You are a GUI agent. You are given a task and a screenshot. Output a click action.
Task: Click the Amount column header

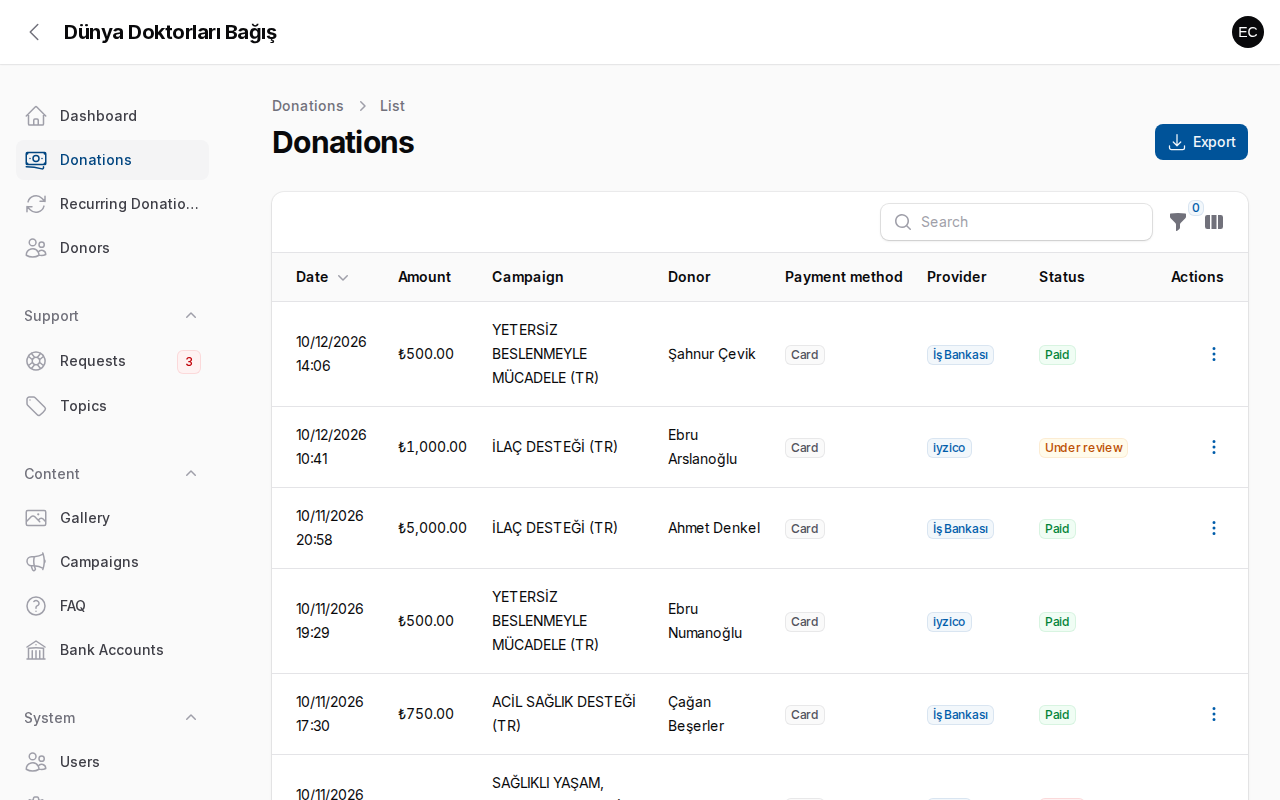(424, 277)
